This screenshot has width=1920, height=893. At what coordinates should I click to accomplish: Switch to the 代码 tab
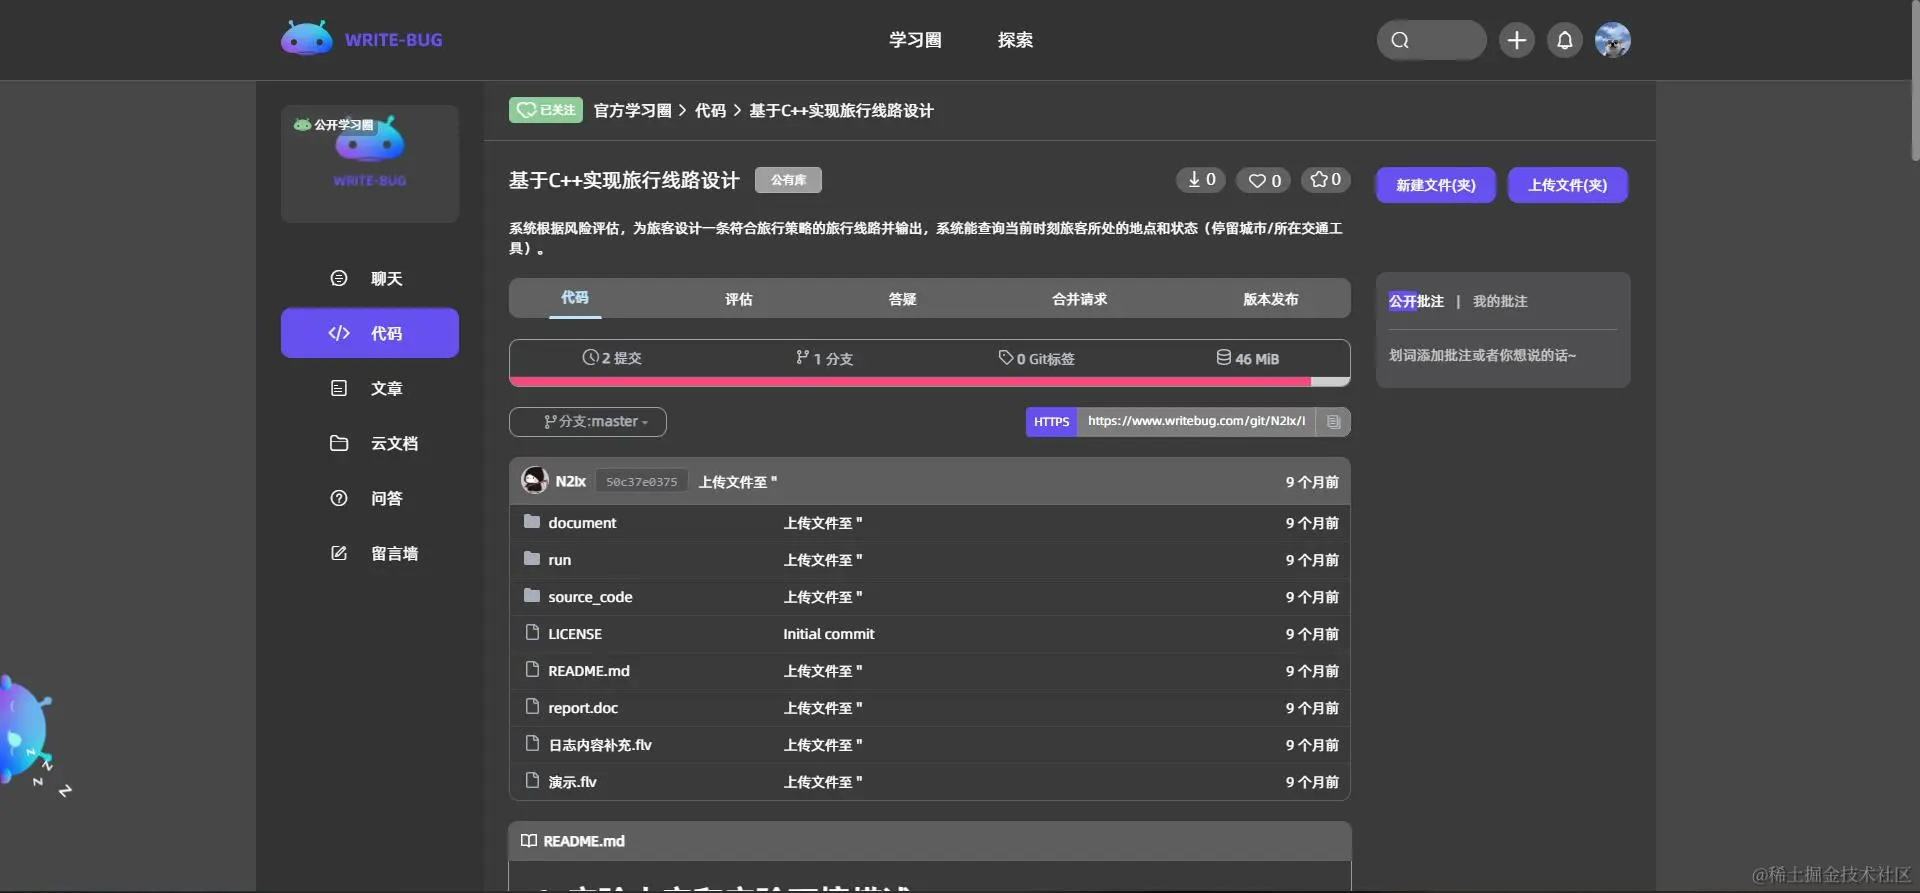tap(575, 298)
